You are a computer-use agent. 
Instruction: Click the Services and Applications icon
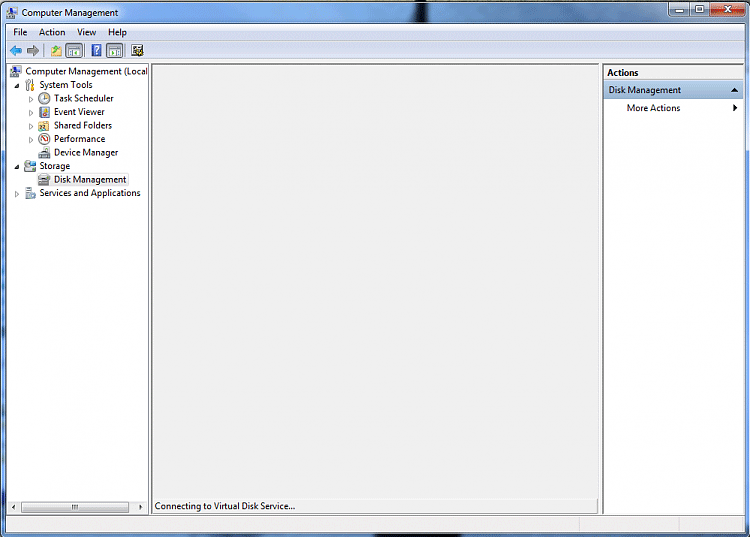[x=30, y=193]
